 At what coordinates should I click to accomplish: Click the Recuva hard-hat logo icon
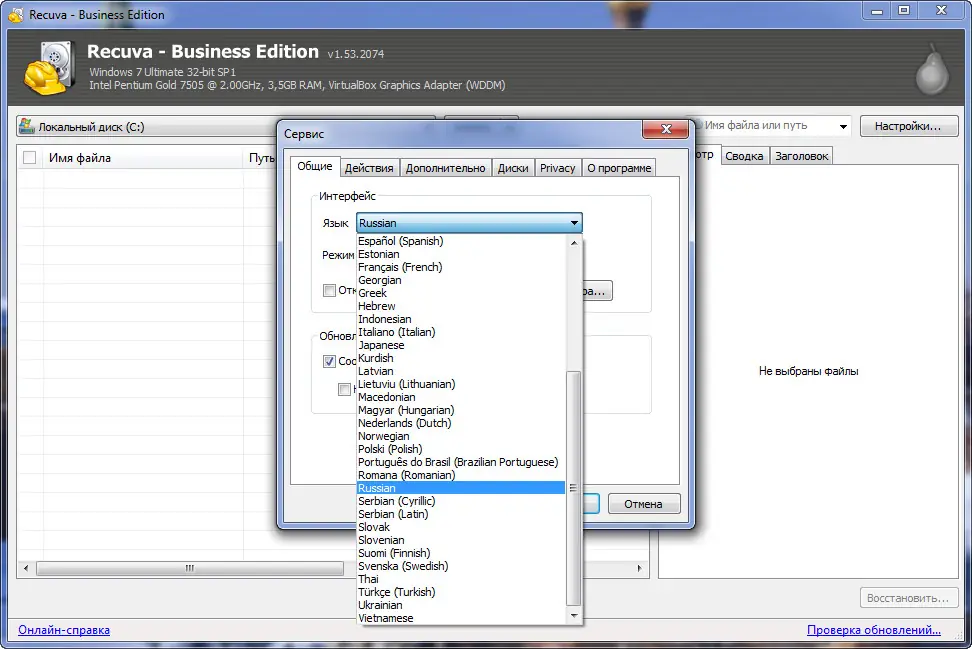click(50, 68)
